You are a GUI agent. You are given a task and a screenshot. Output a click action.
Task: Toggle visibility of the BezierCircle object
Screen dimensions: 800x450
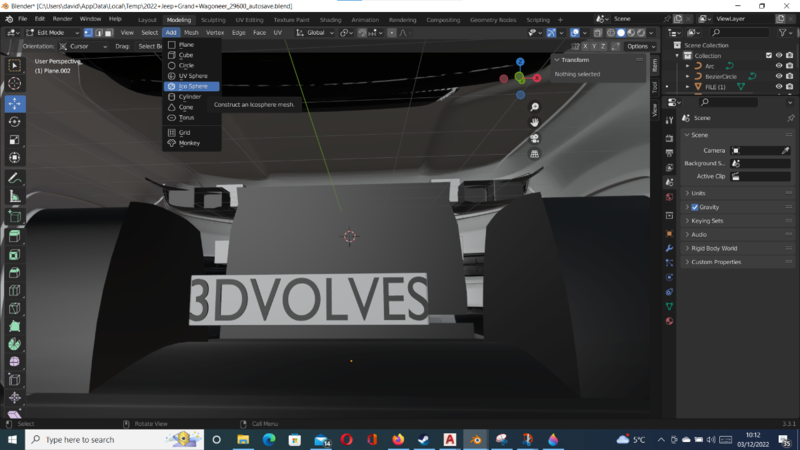[x=779, y=76]
